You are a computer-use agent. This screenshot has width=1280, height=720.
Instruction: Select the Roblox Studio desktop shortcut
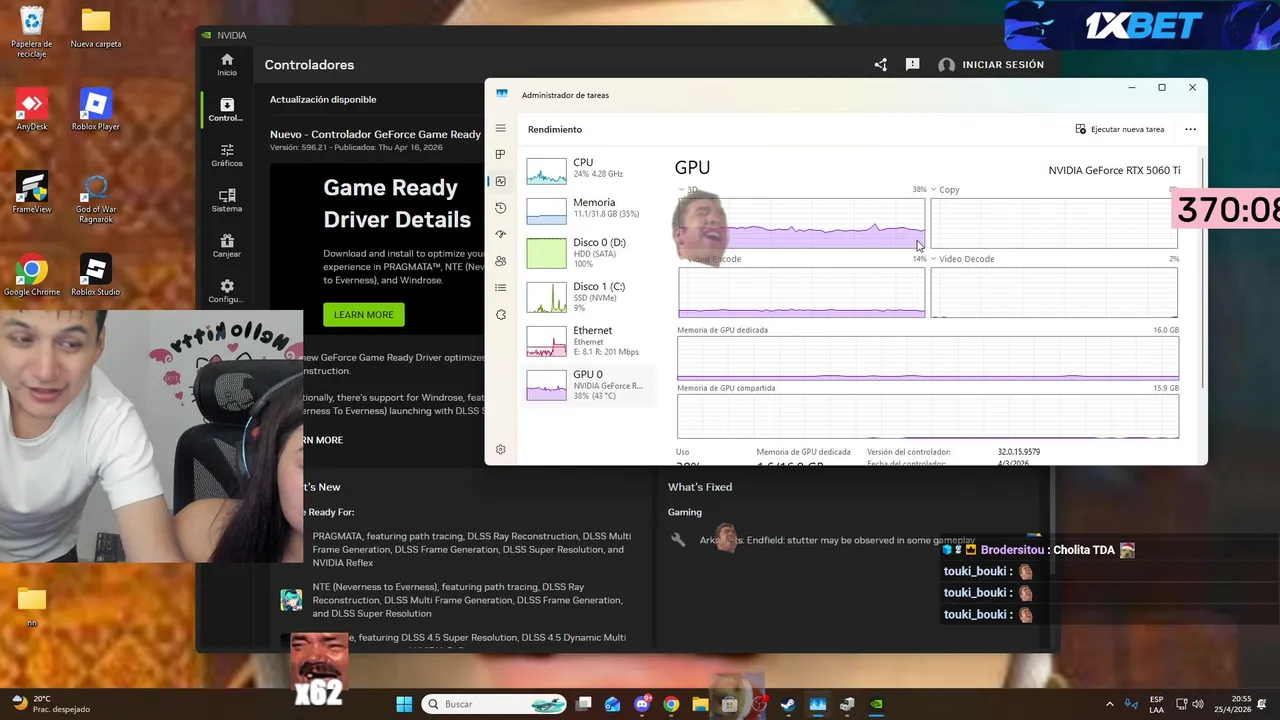96,275
